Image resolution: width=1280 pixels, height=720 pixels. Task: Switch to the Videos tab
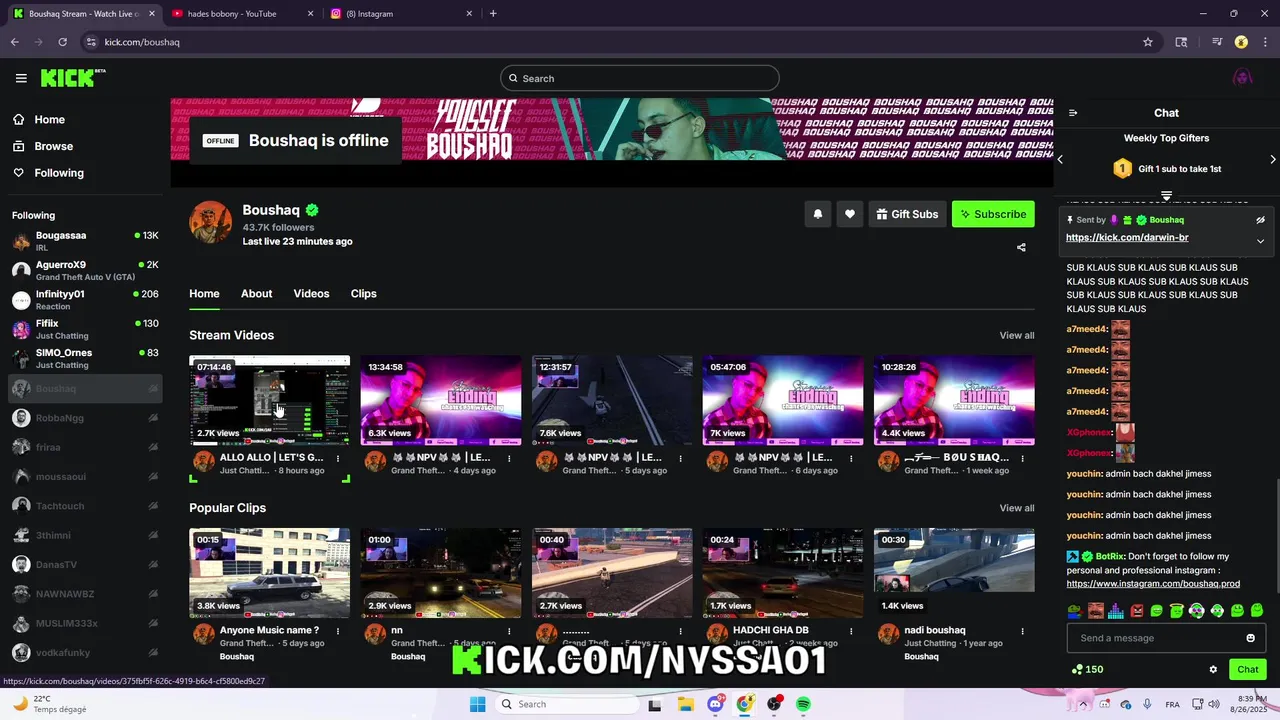(311, 293)
